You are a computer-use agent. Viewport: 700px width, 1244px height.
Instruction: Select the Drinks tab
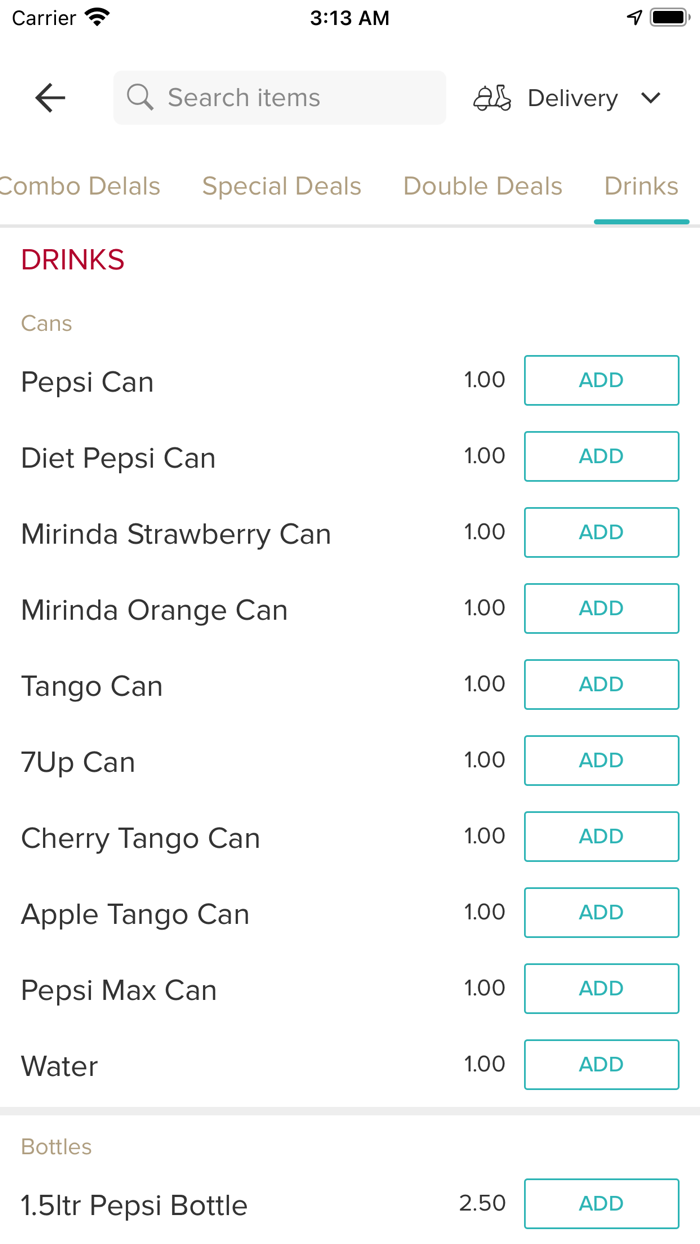click(641, 186)
